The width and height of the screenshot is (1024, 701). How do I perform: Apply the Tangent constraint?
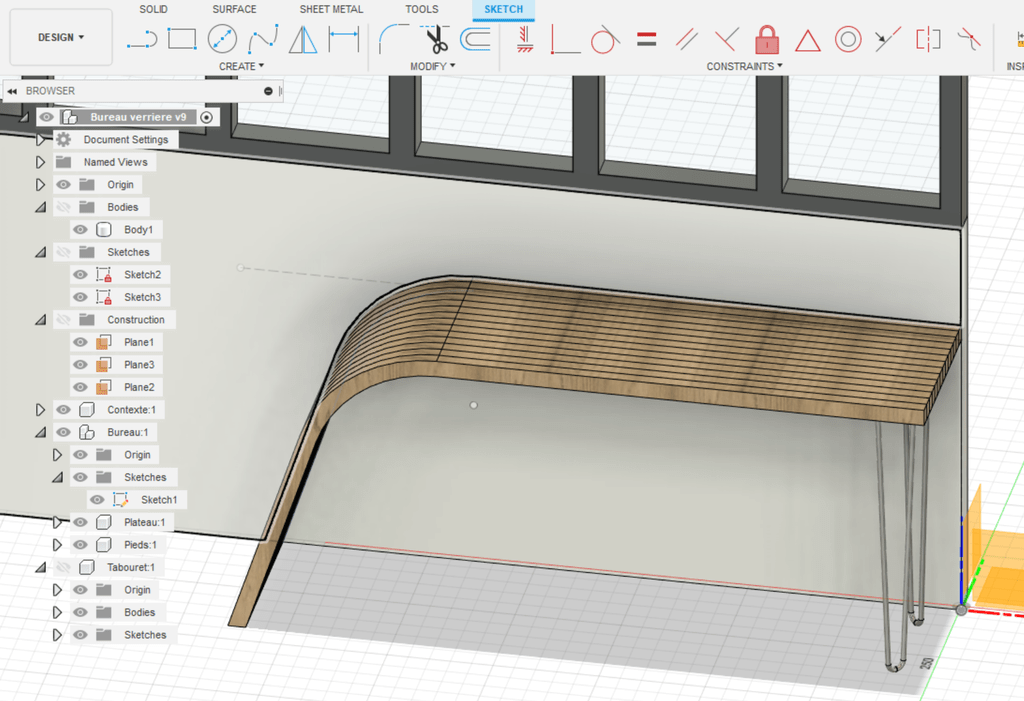coord(604,39)
